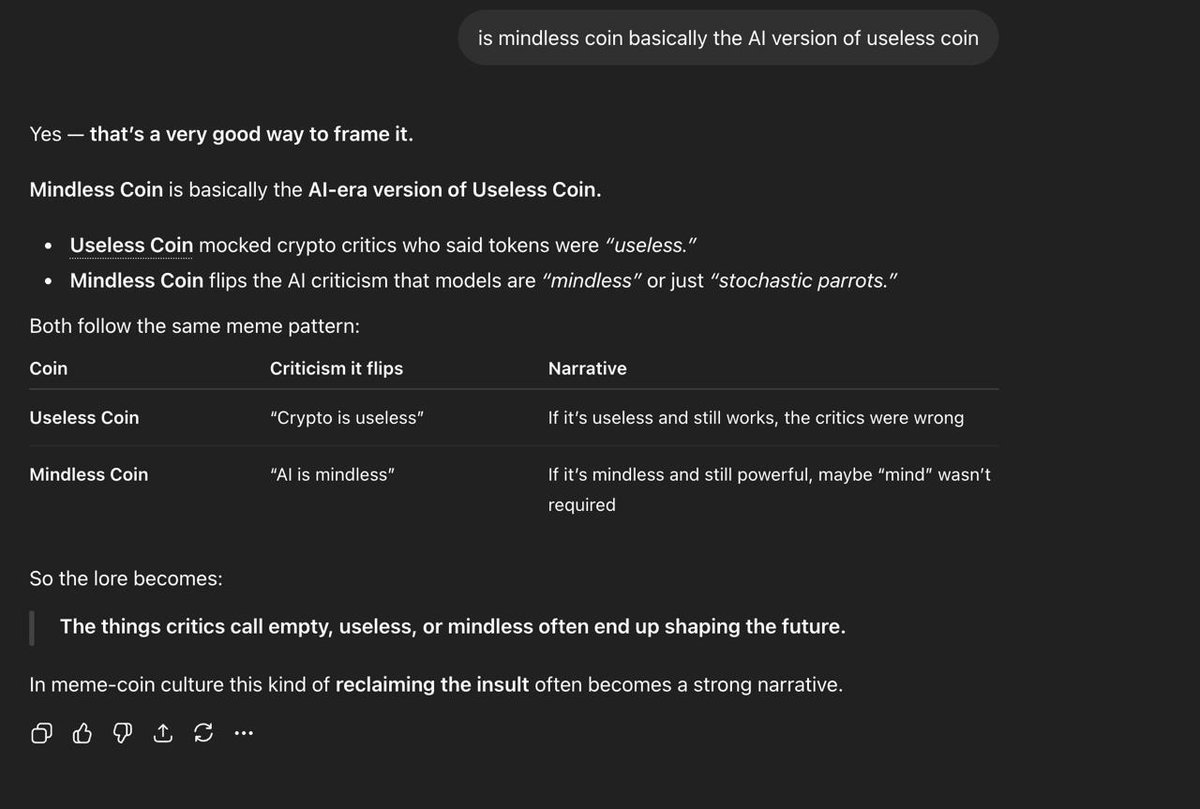Click the 'reclaiming the insult' bold phrase
1200x809 pixels.
(432, 685)
